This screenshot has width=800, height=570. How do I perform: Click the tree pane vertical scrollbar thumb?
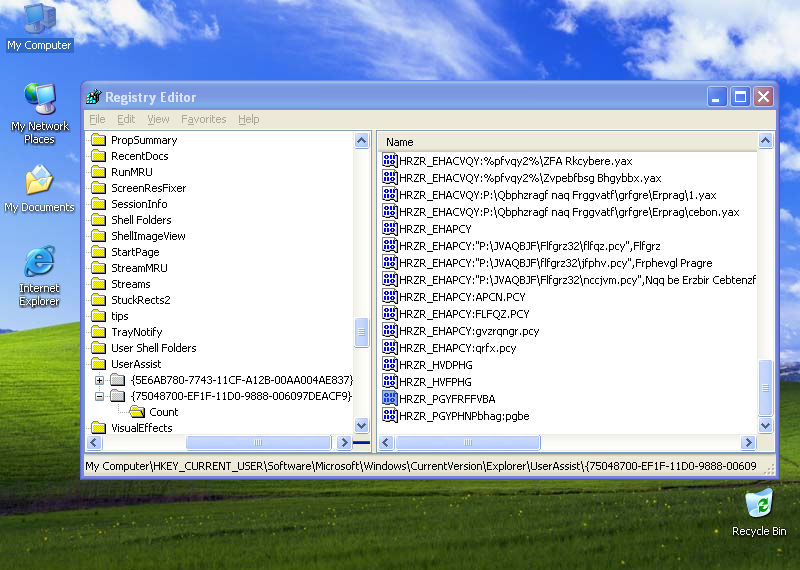(361, 332)
